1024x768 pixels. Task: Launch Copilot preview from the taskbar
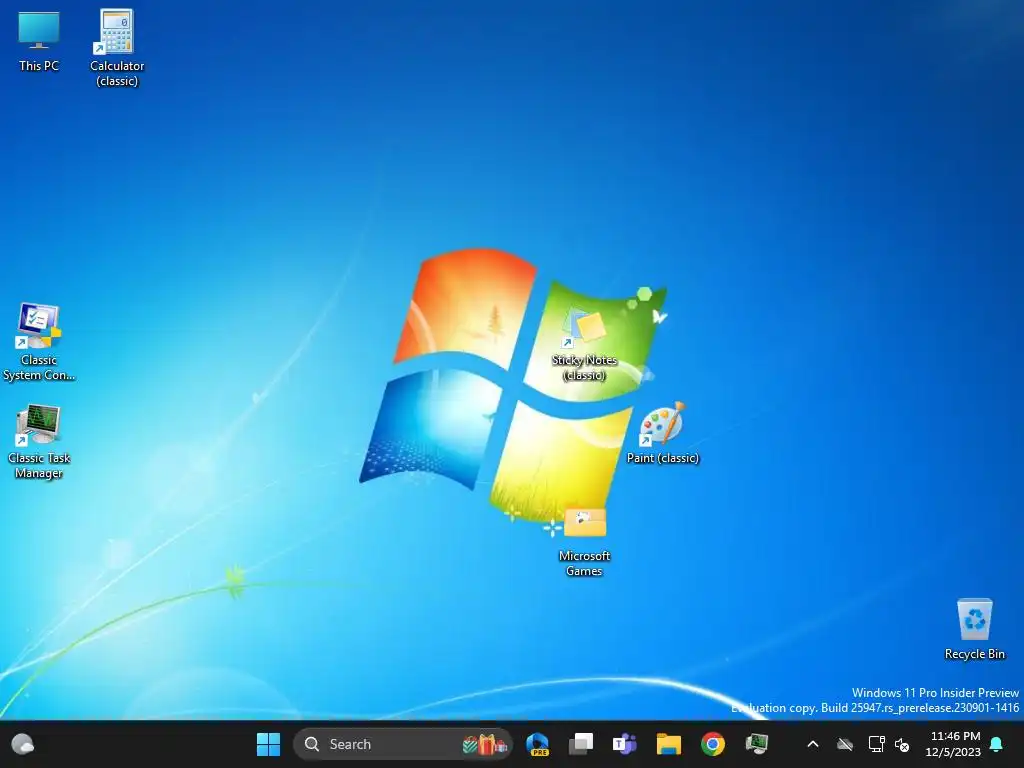537,744
